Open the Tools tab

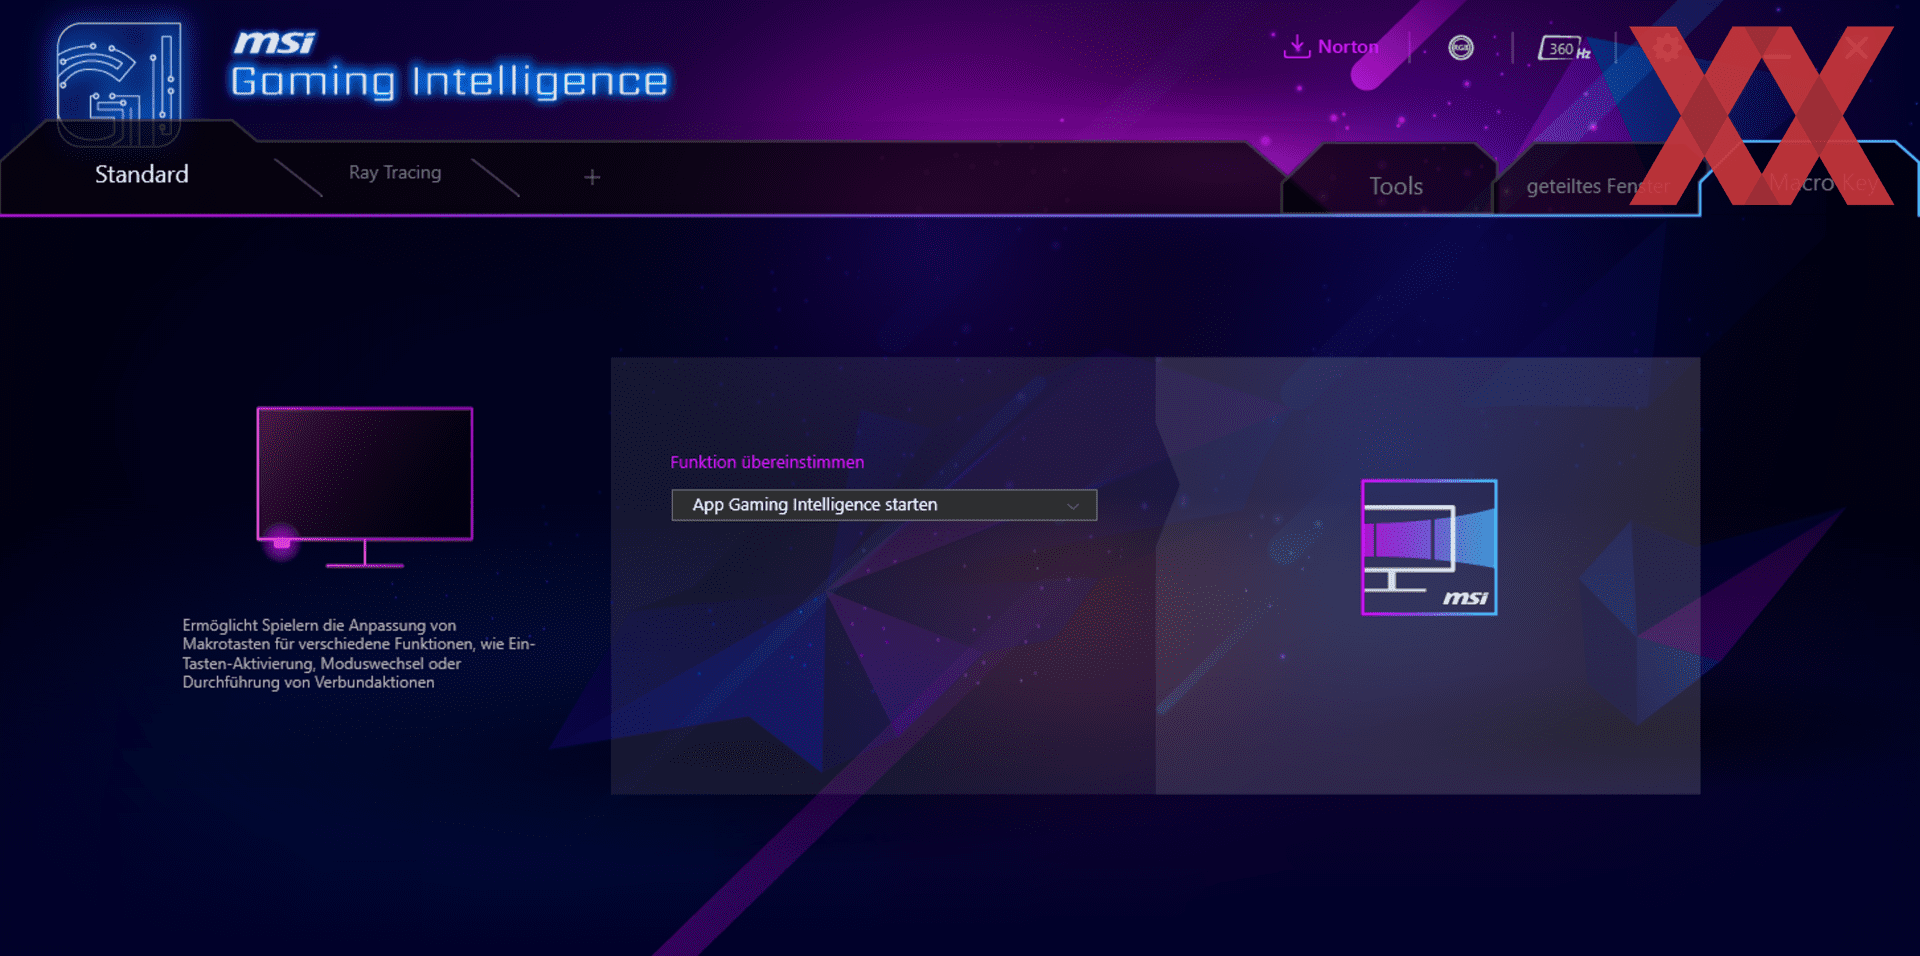click(x=1395, y=186)
